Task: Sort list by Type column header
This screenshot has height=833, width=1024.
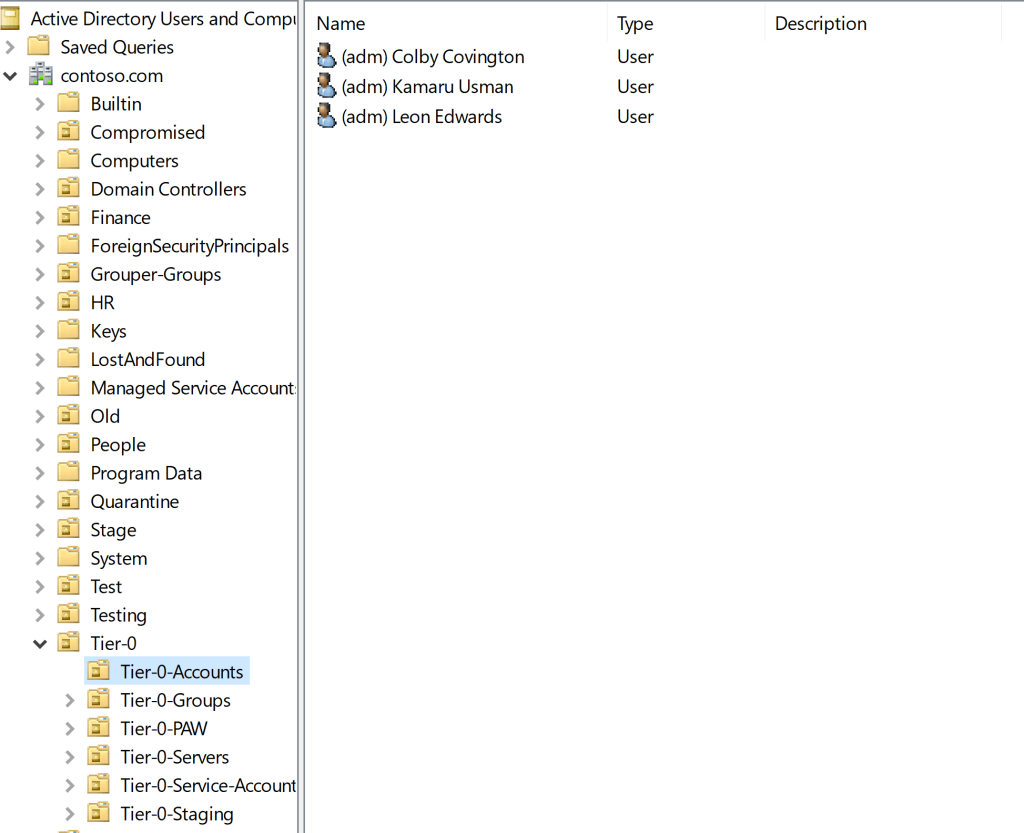Action: coord(635,23)
